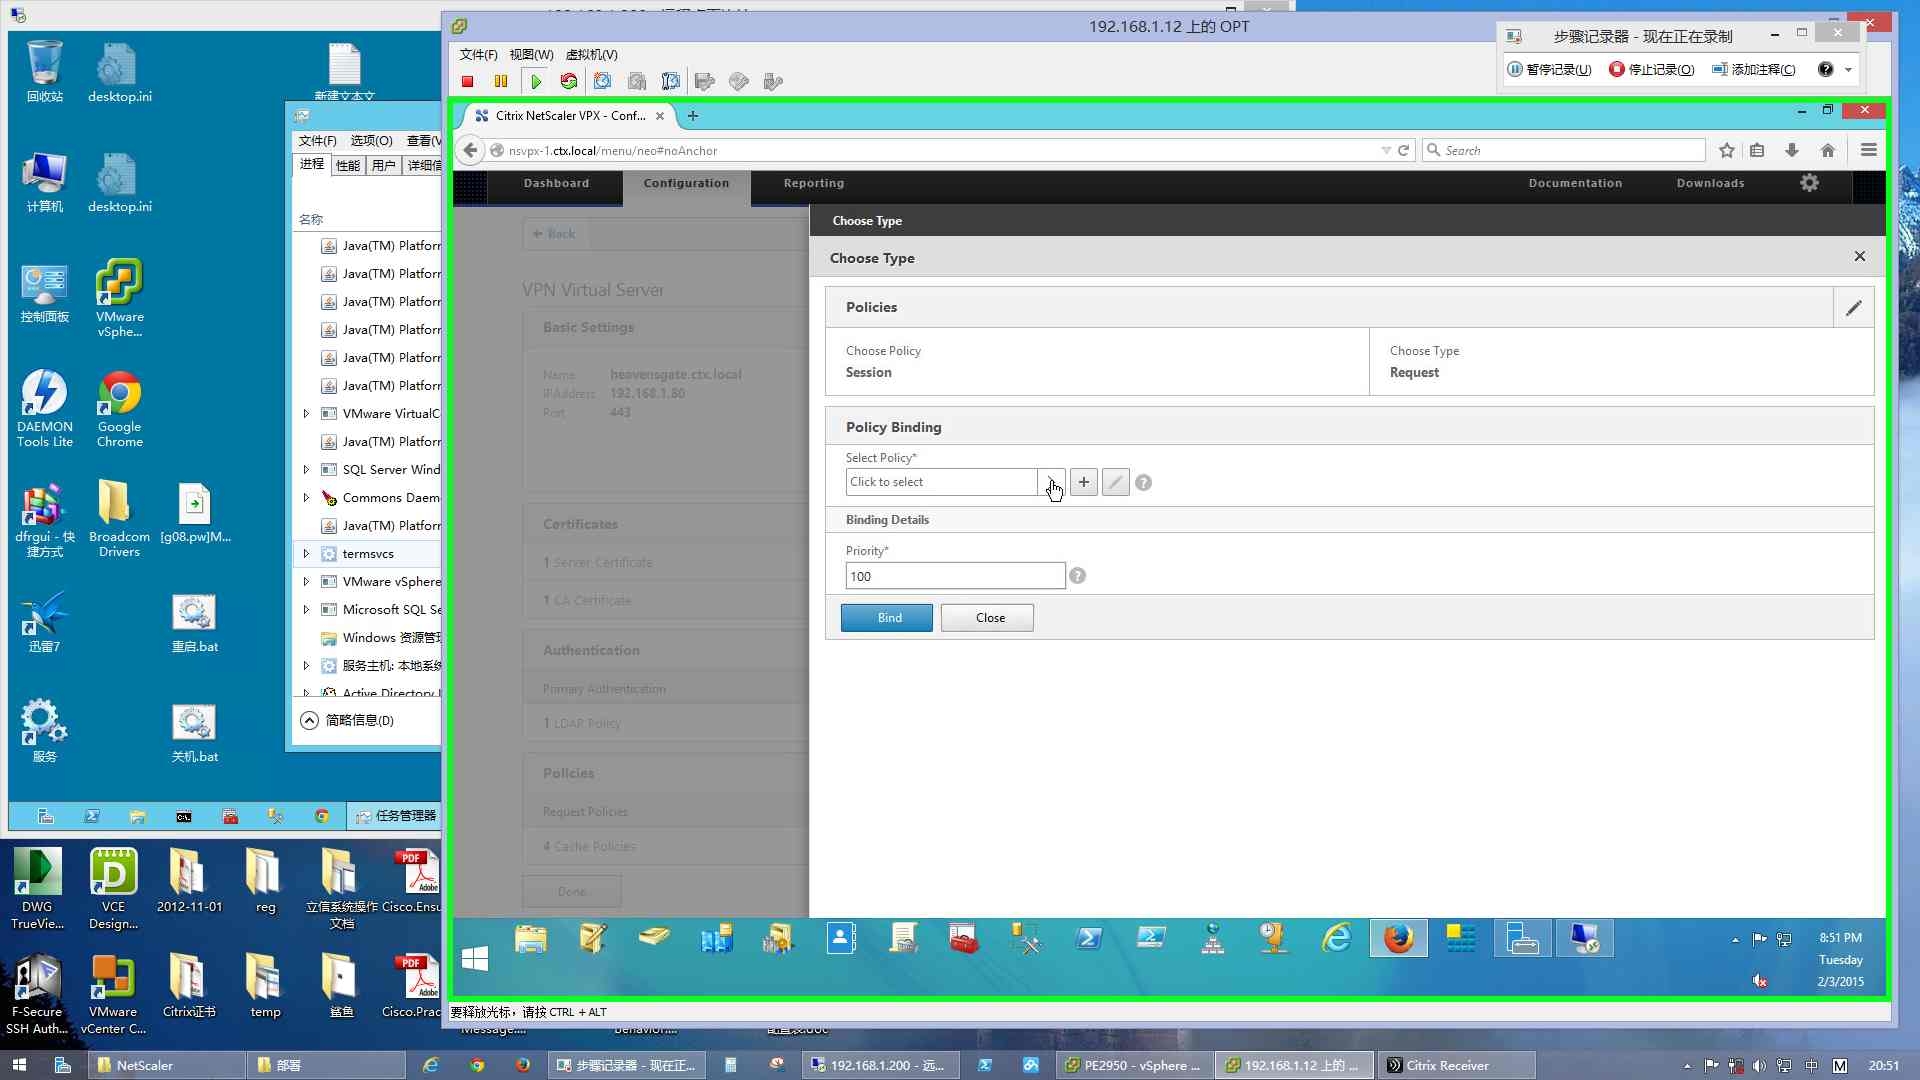Open 虚拟机(V) menu in console window
This screenshot has width=1920, height=1080.
(591, 55)
